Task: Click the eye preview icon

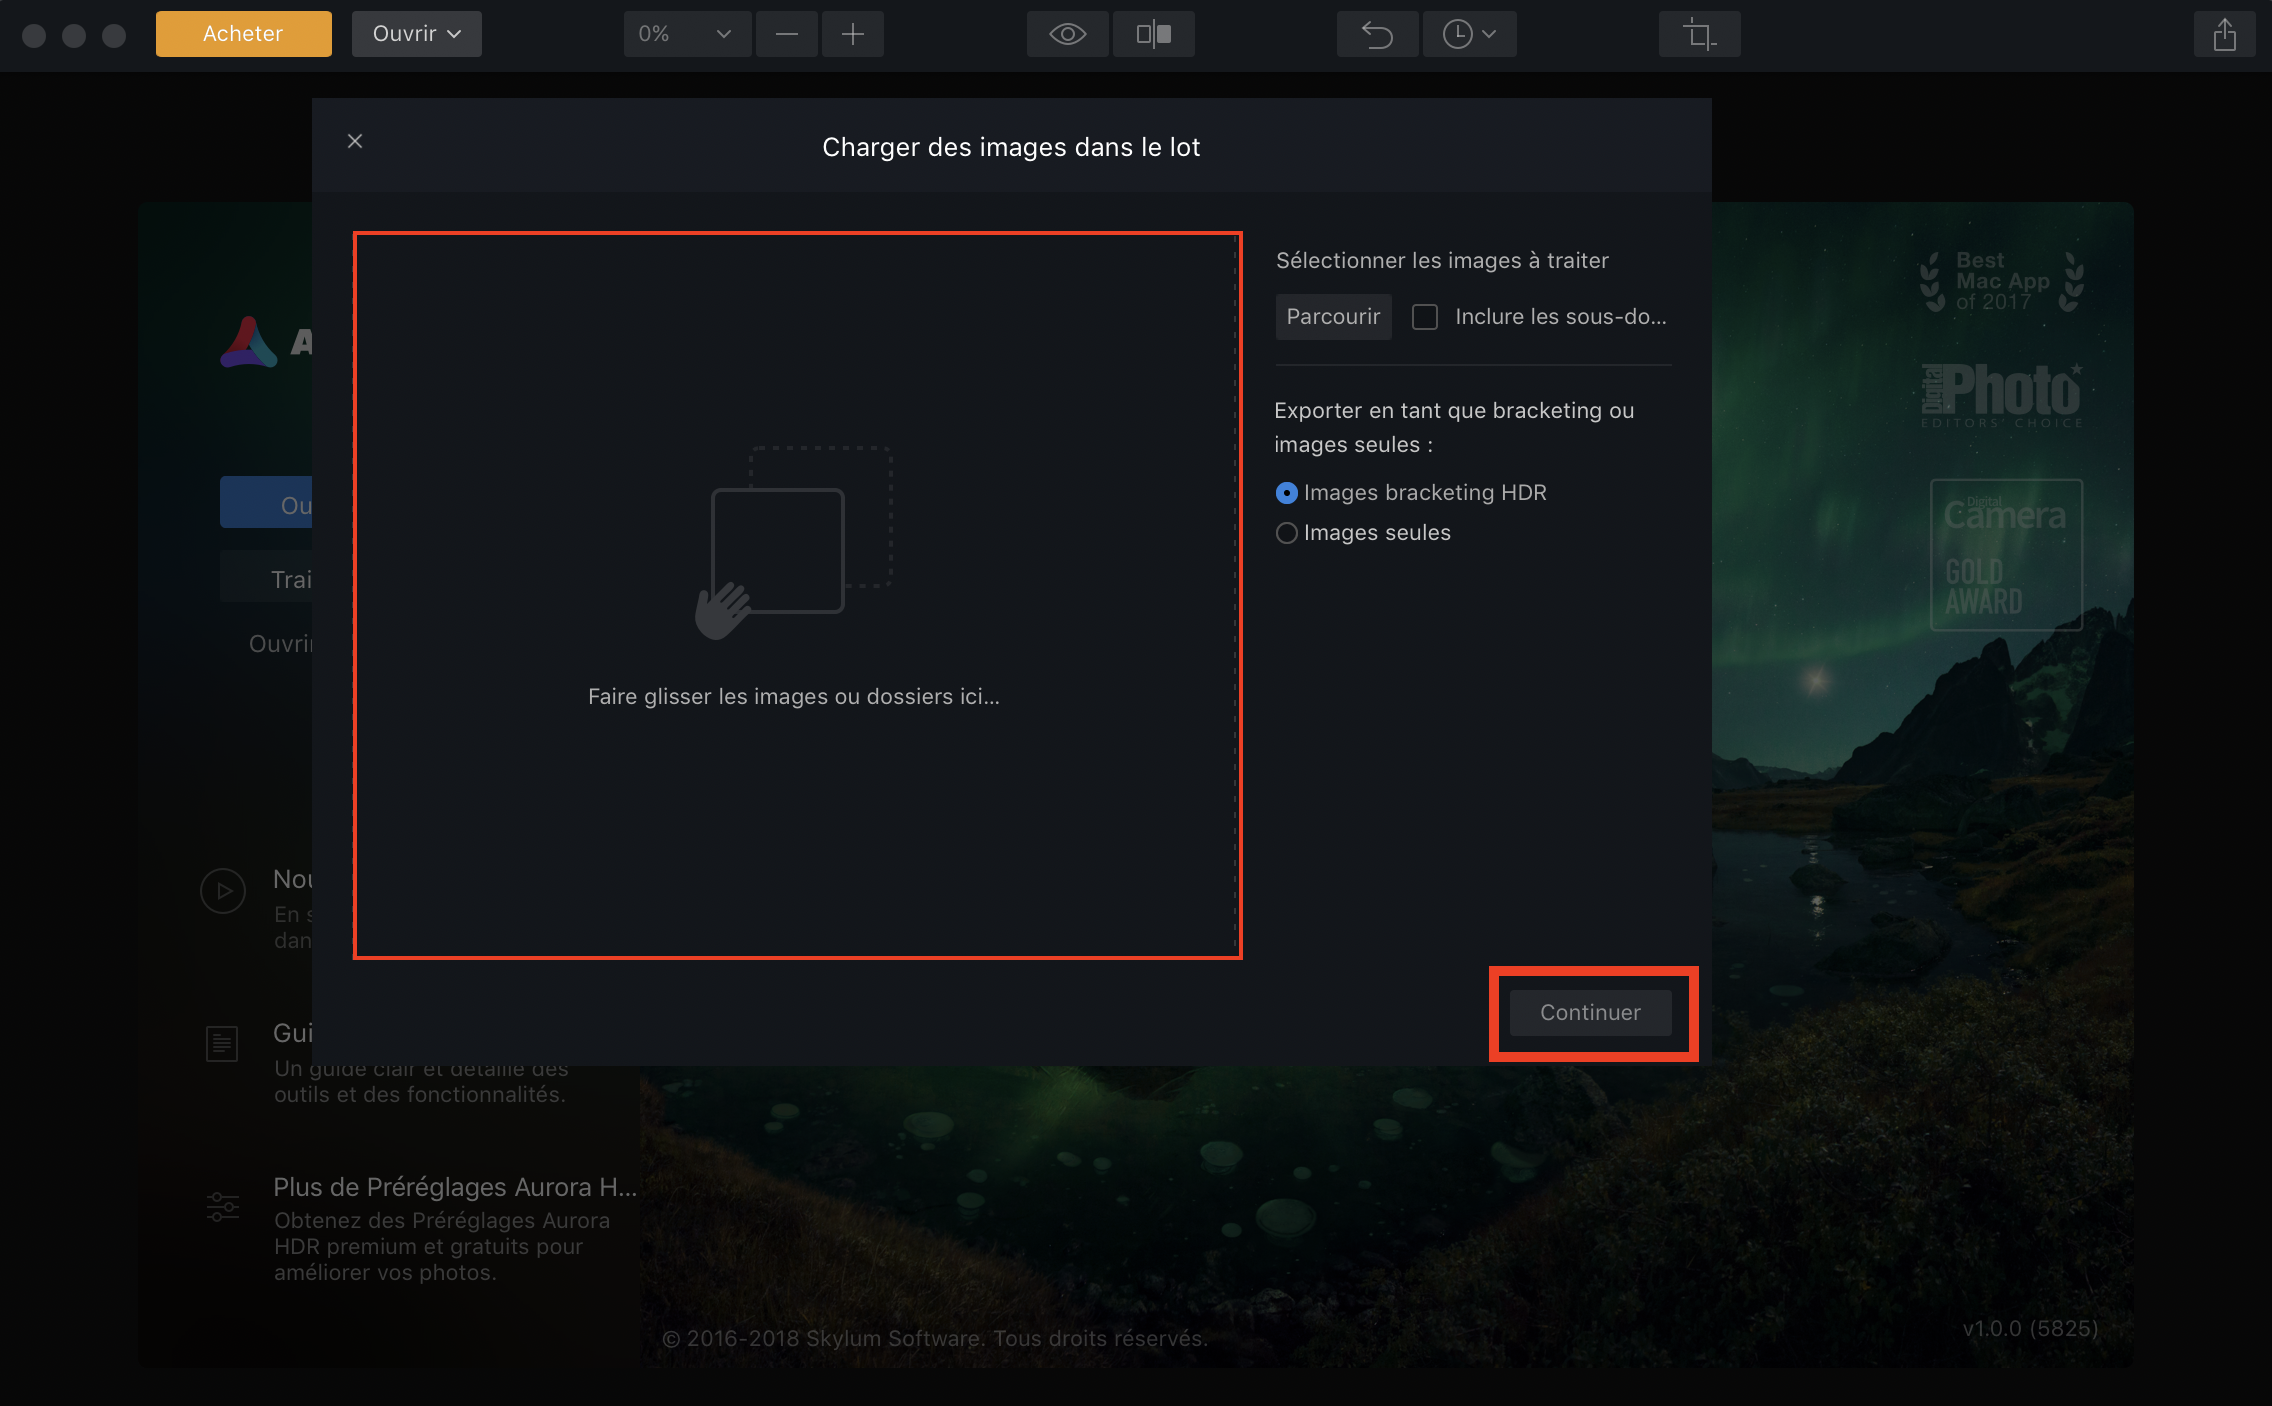Action: (1067, 34)
